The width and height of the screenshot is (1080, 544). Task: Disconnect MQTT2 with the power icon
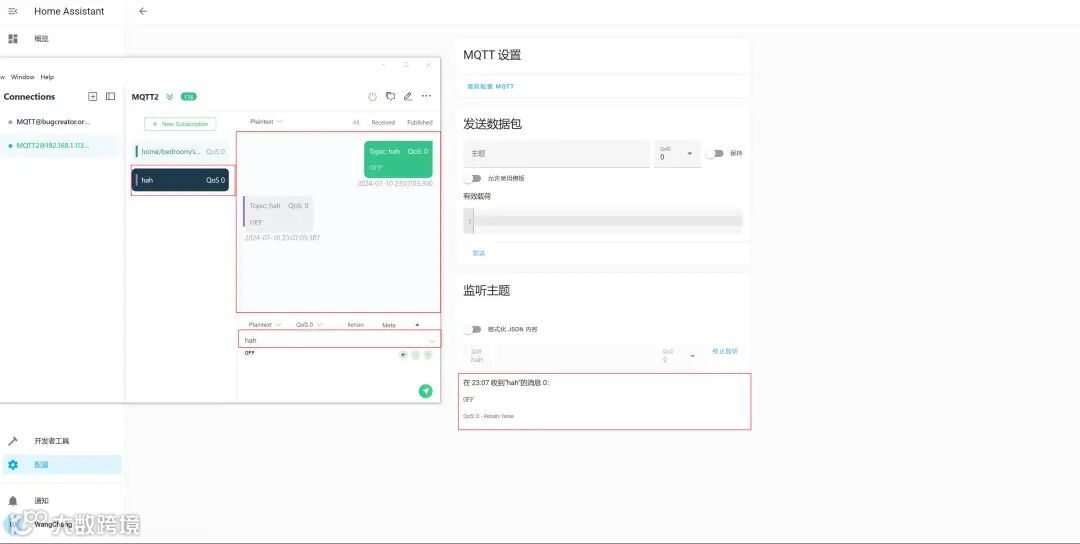373,96
